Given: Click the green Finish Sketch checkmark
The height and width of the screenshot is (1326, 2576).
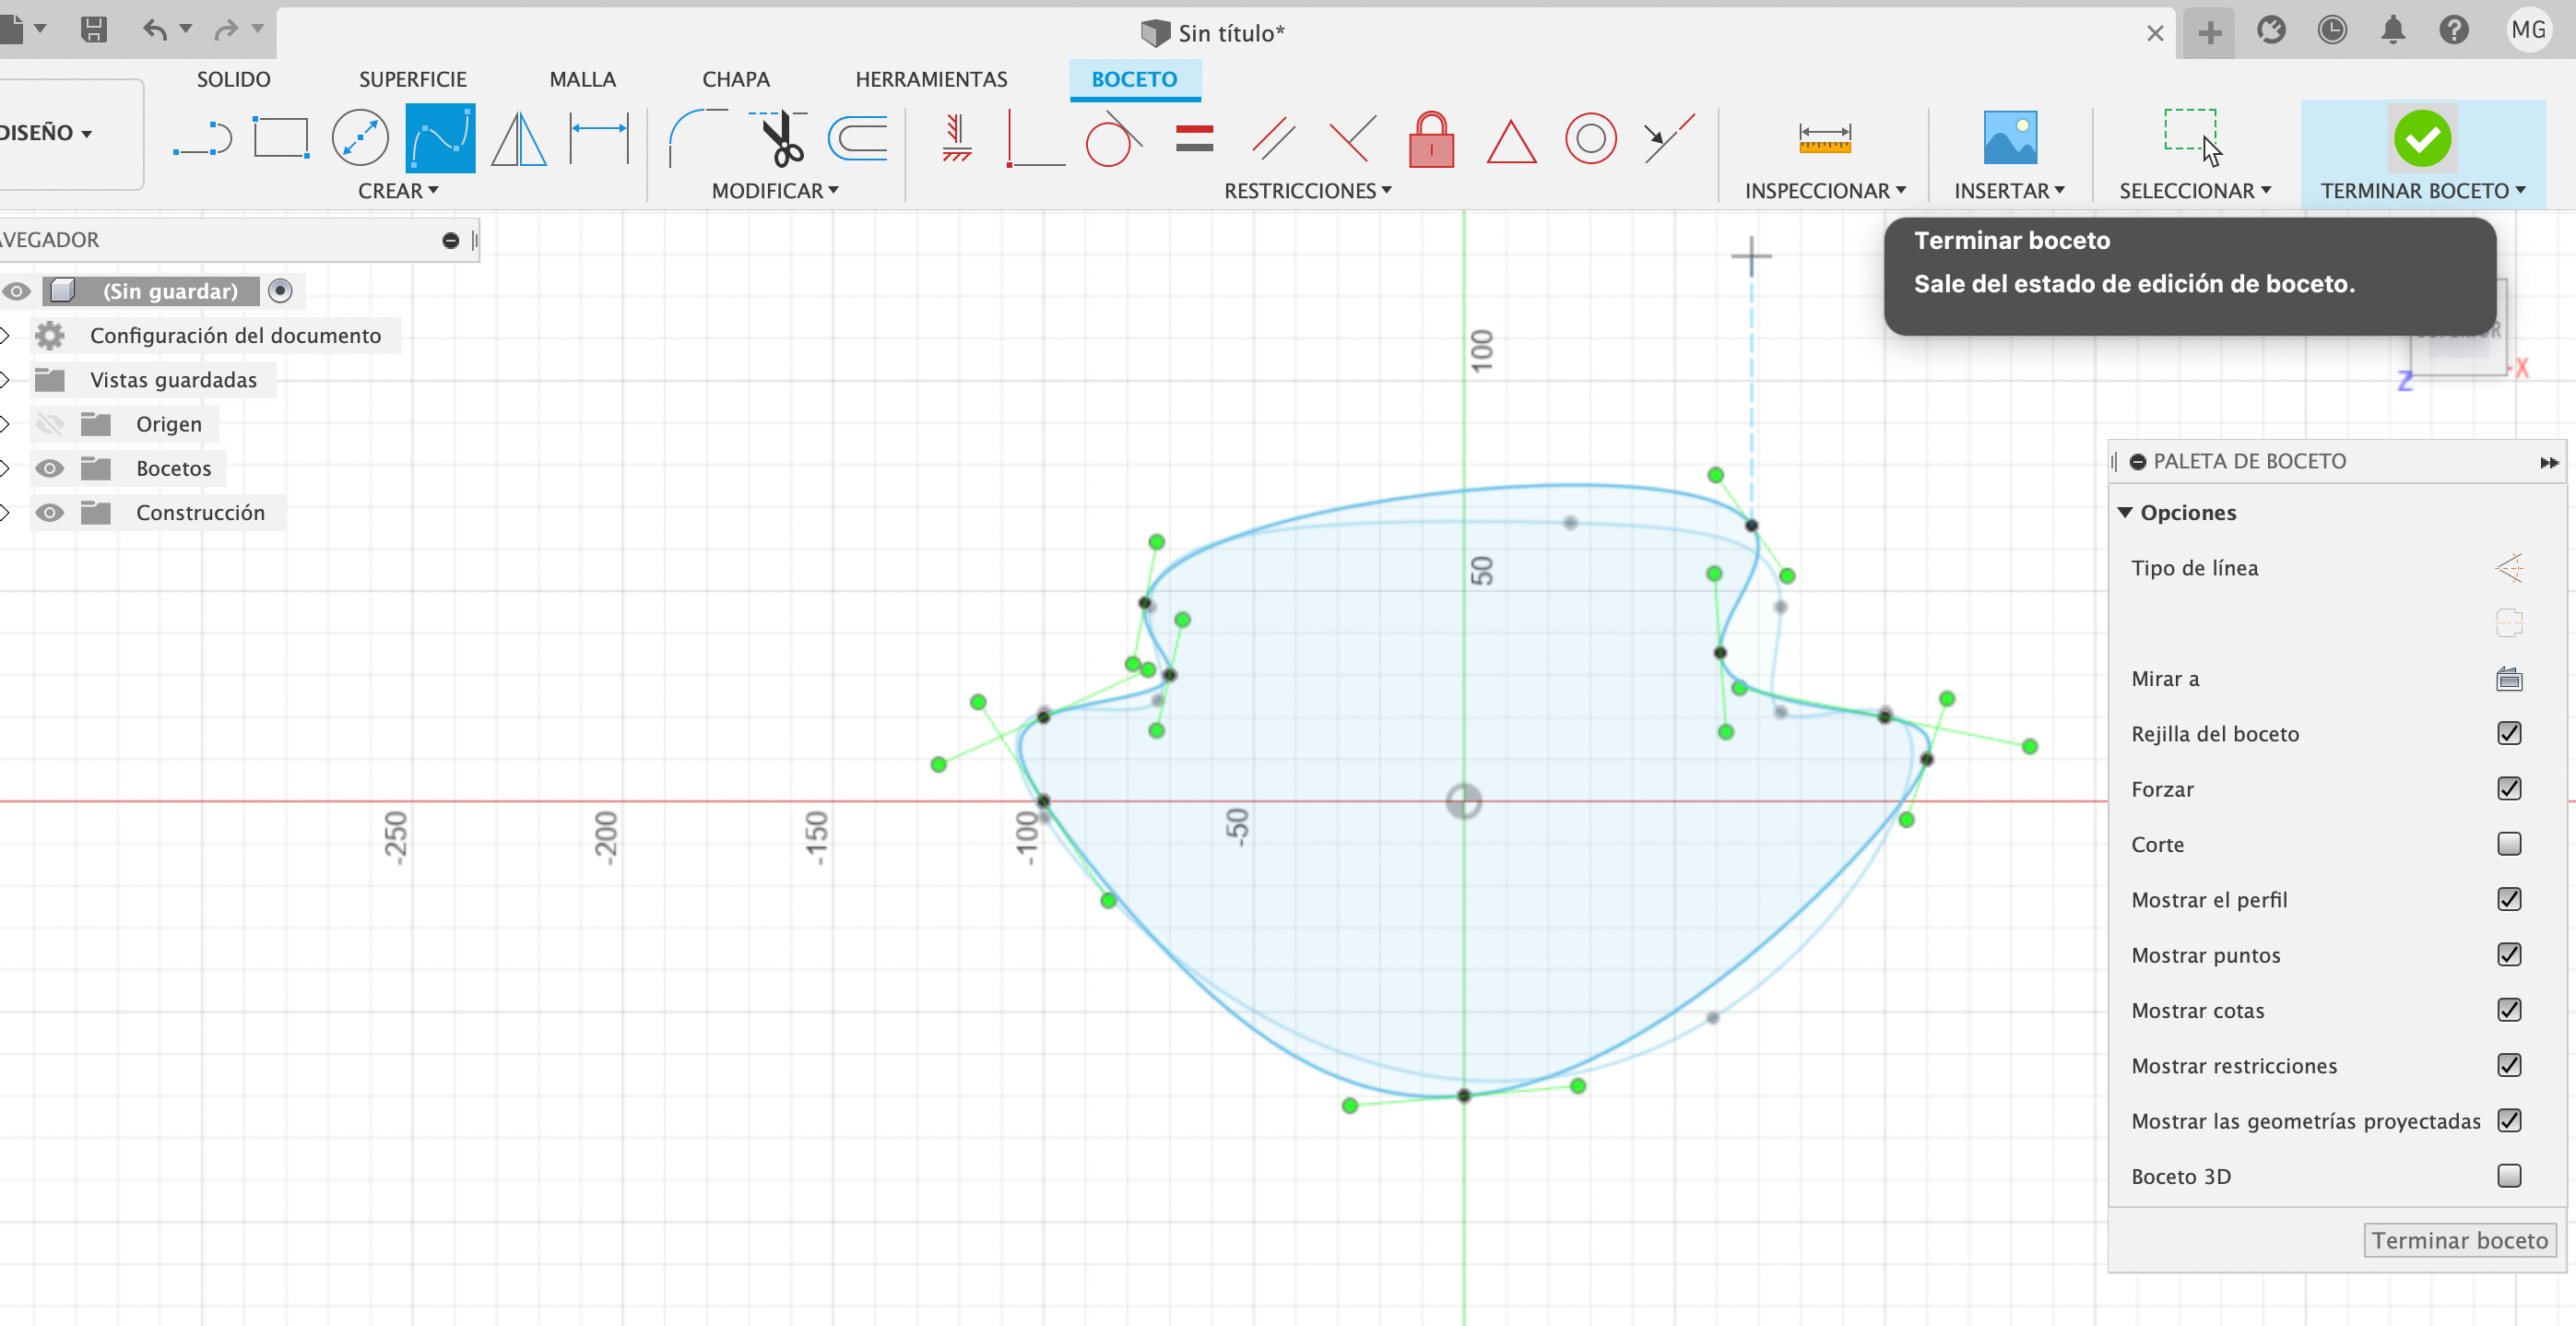Looking at the screenshot, I should (2422, 138).
